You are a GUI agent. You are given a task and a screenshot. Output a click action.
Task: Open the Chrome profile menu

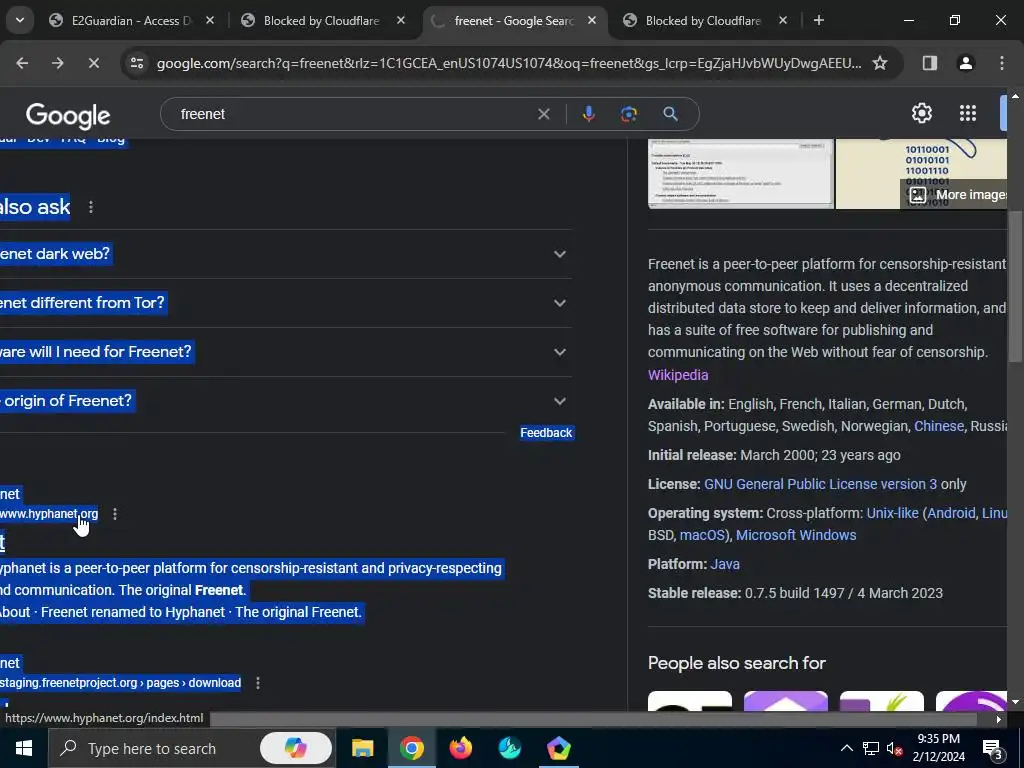coord(966,63)
